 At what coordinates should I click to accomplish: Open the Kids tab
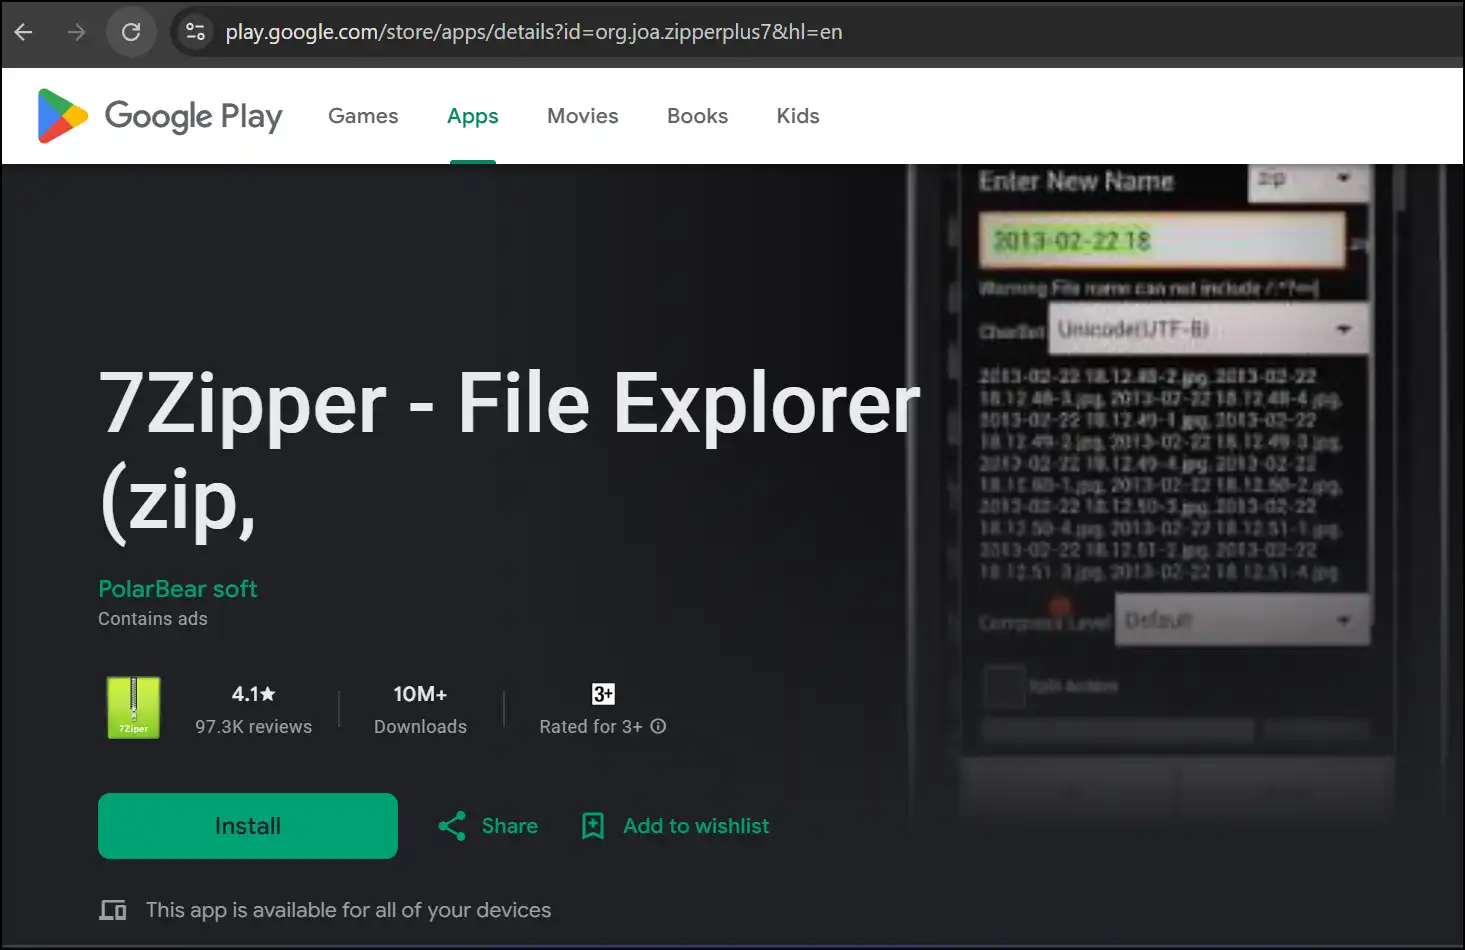(x=798, y=116)
